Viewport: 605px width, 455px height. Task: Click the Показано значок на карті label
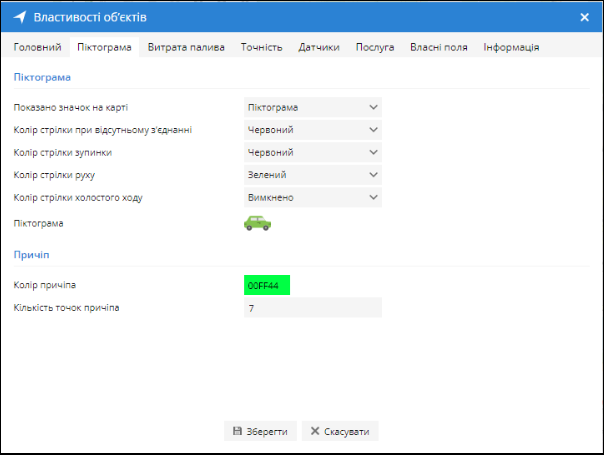pos(71,107)
